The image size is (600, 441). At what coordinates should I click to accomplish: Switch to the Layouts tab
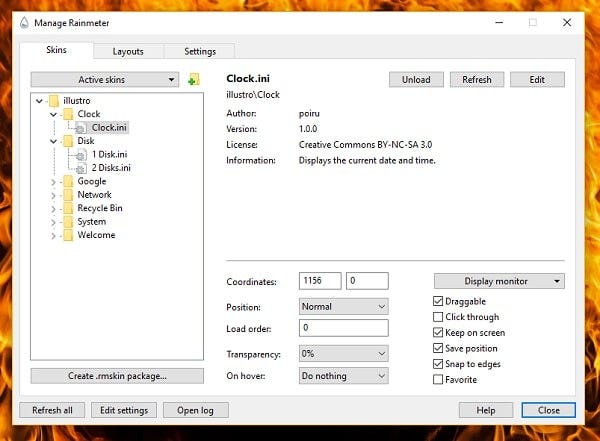click(128, 51)
